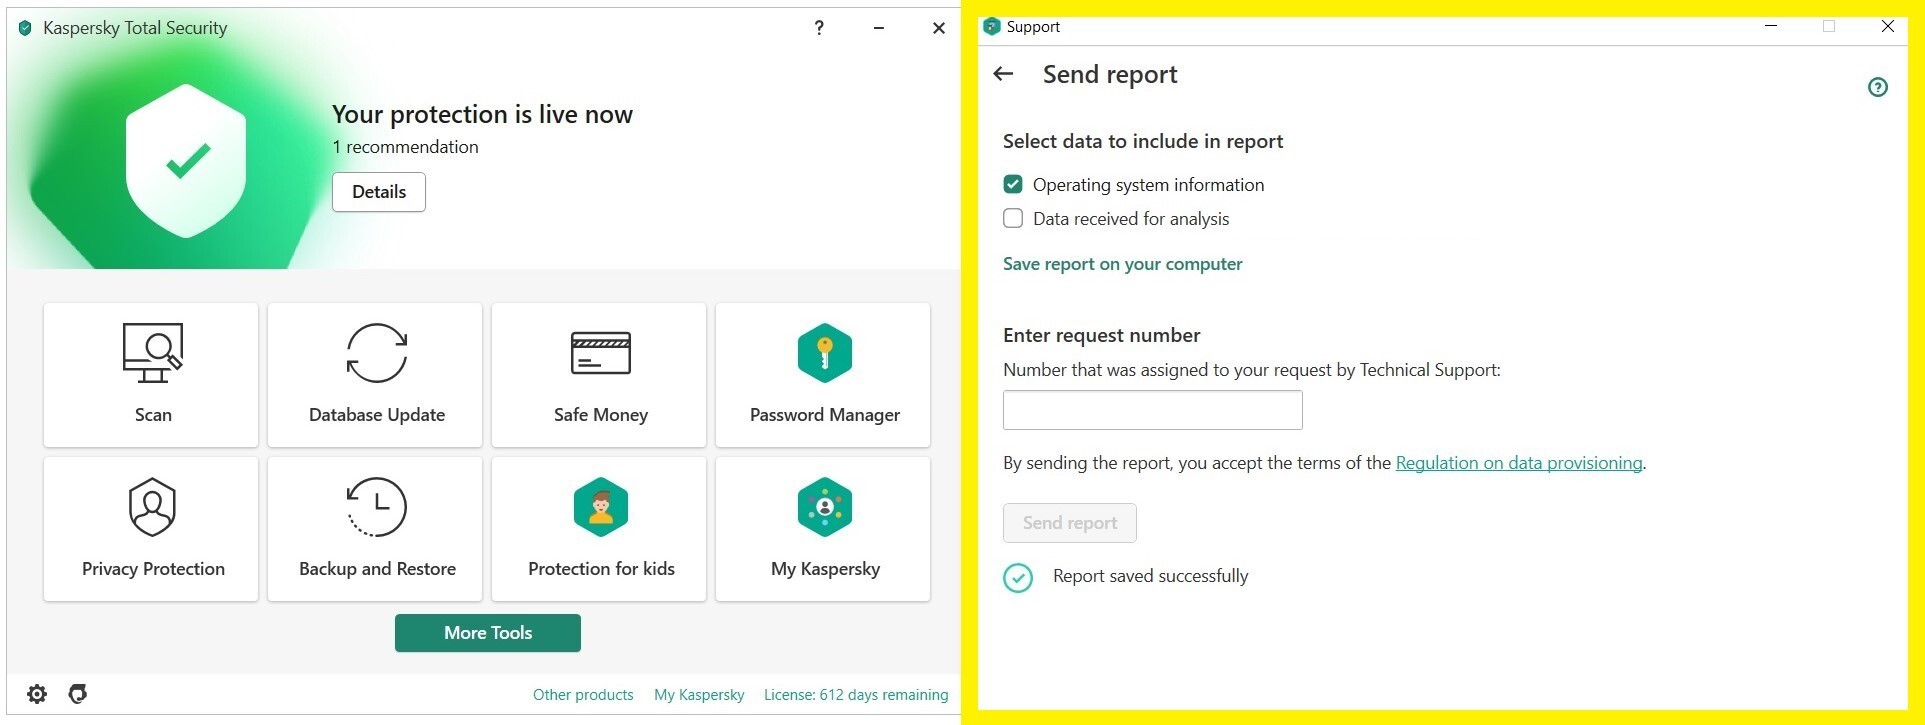Open My Kaspersky footer link
Screen dimensions: 1925x725
(x=699, y=695)
